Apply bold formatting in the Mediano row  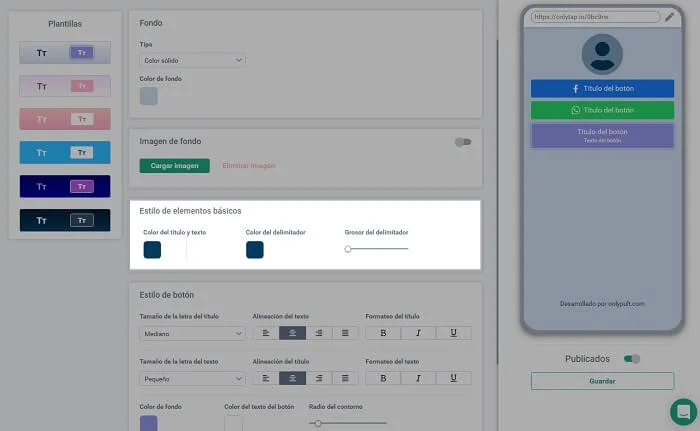[x=383, y=333]
